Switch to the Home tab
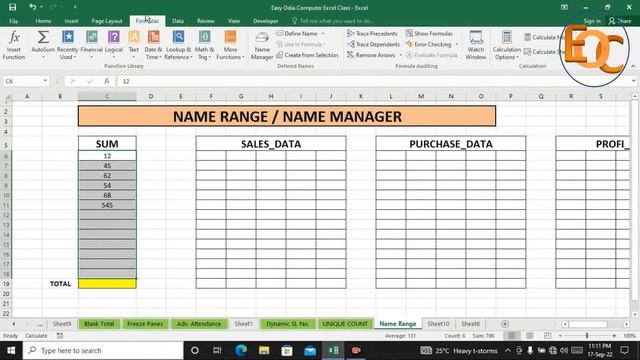Image resolution: width=640 pixels, height=360 pixels. [x=43, y=21]
